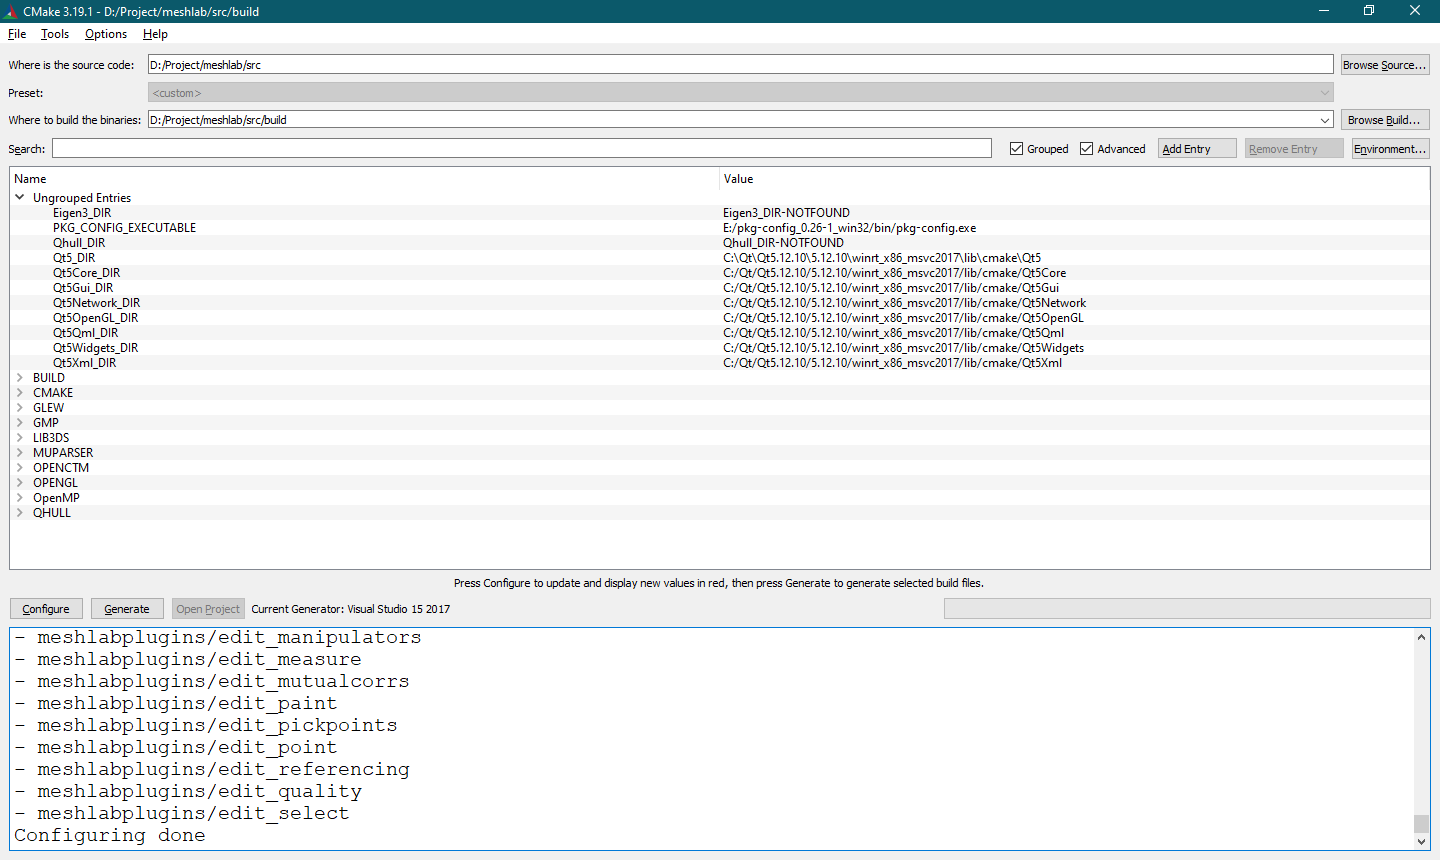Image resolution: width=1440 pixels, height=860 pixels.
Task: Open the build directory dropdown arrow
Action: click(1325, 119)
